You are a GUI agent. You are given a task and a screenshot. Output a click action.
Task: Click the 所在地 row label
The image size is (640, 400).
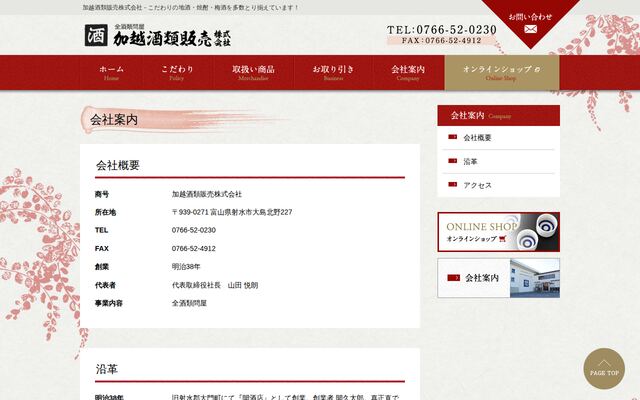(x=105, y=212)
